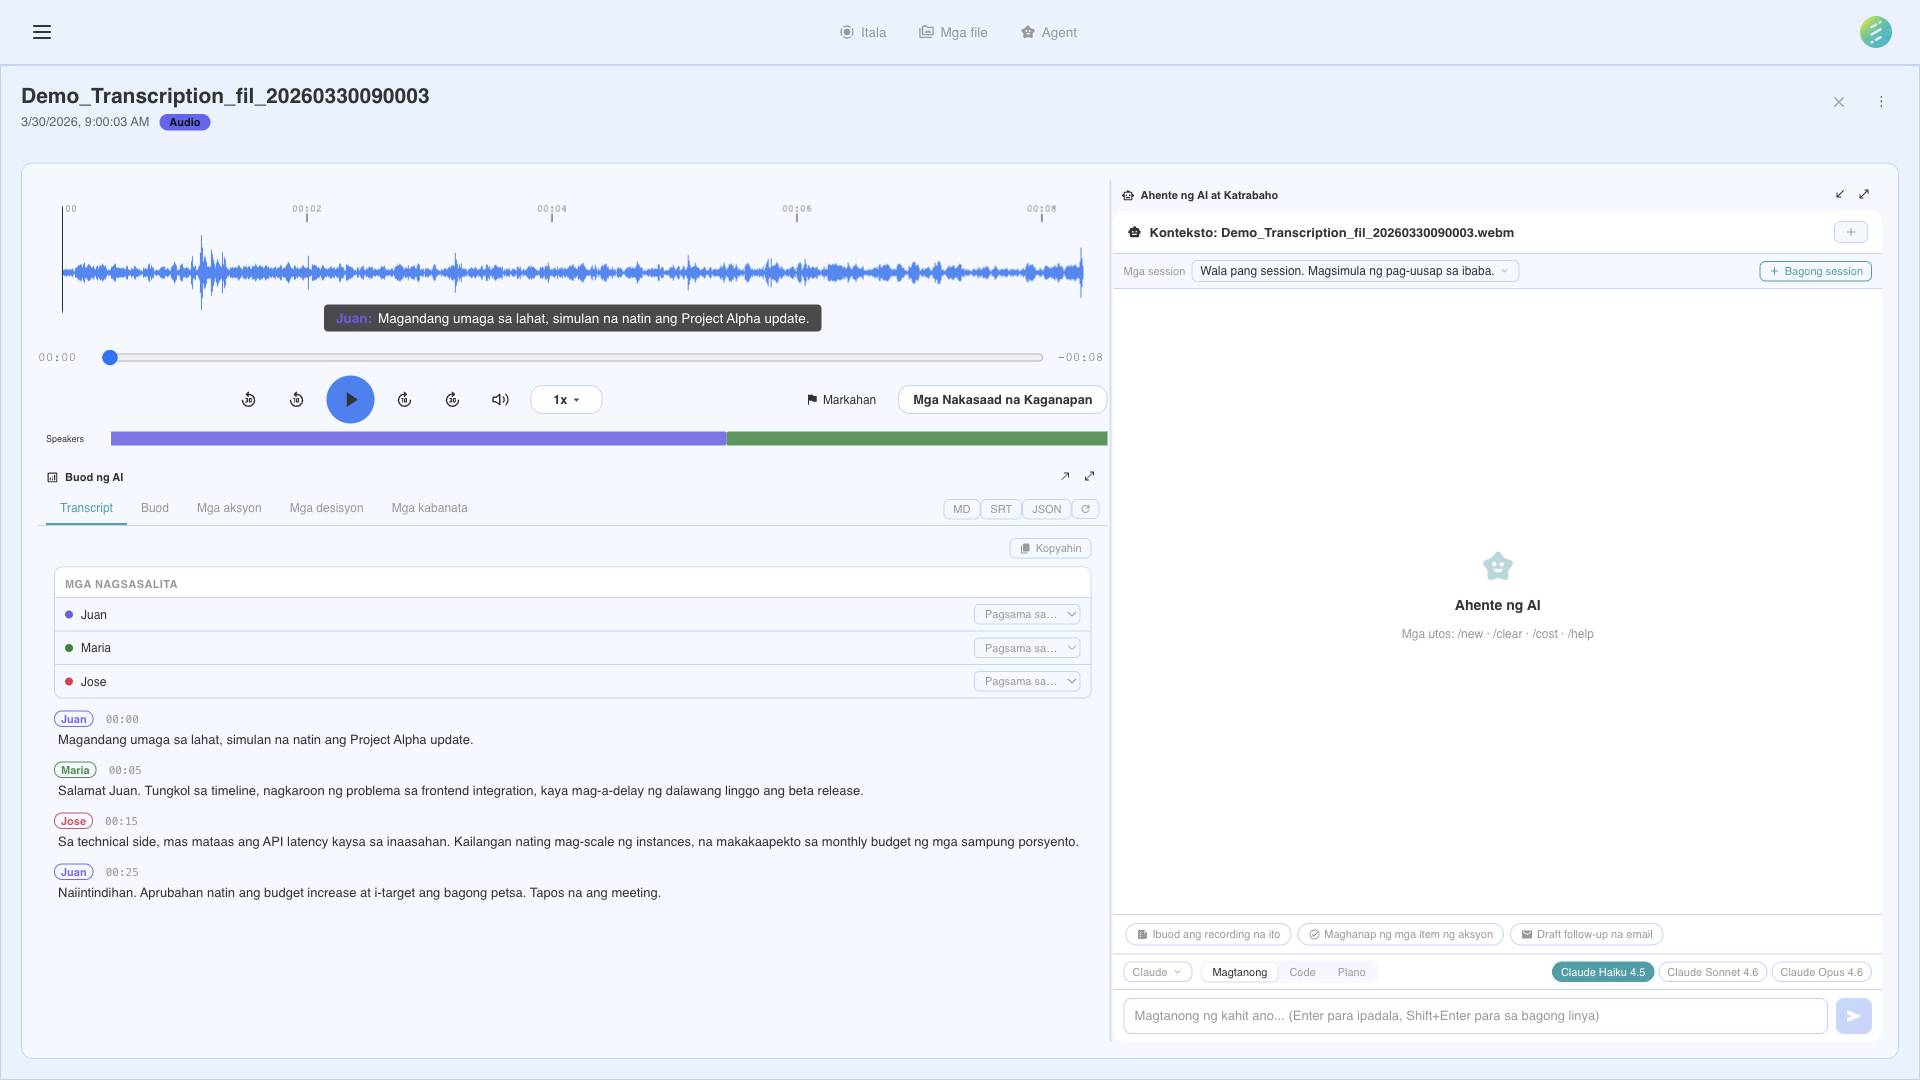
Task: Select Claude Opus 4.6 as the model
Action: pyautogui.click(x=1821, y=971)
